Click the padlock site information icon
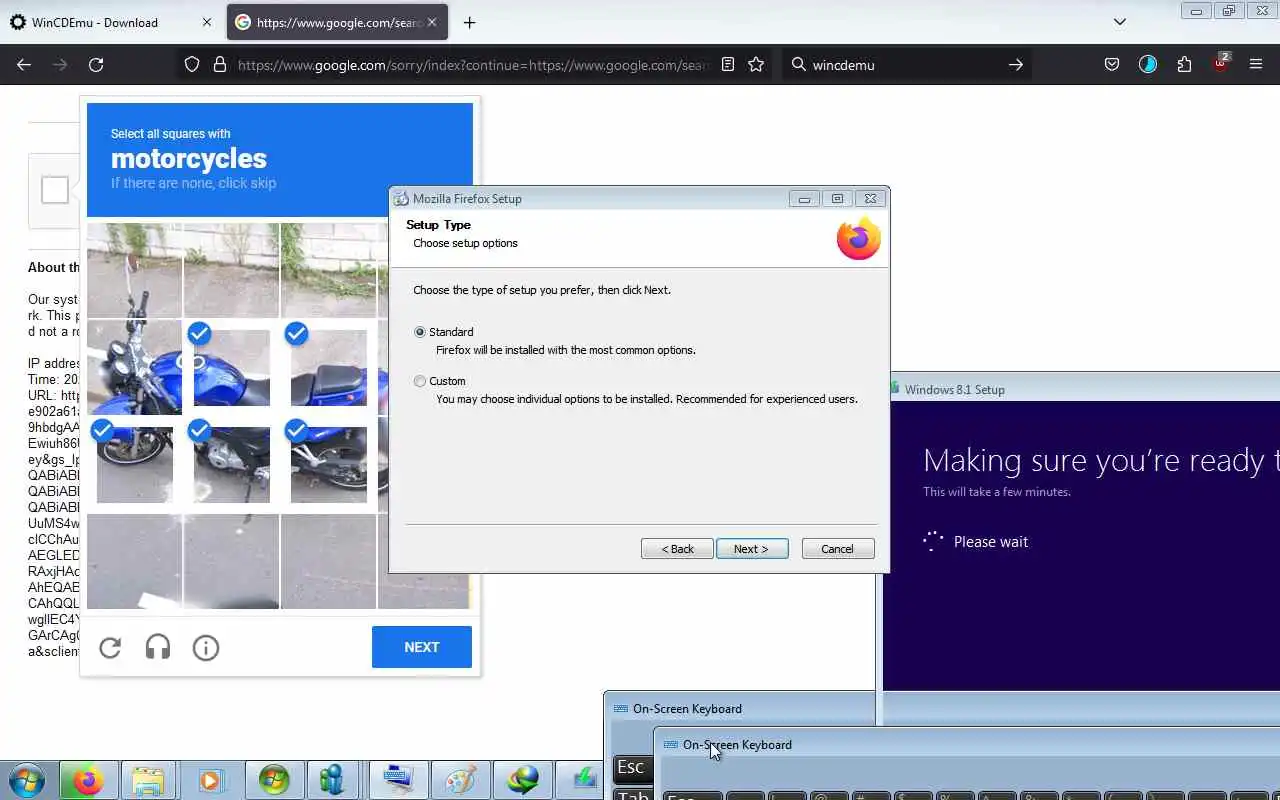 point(220,64)
